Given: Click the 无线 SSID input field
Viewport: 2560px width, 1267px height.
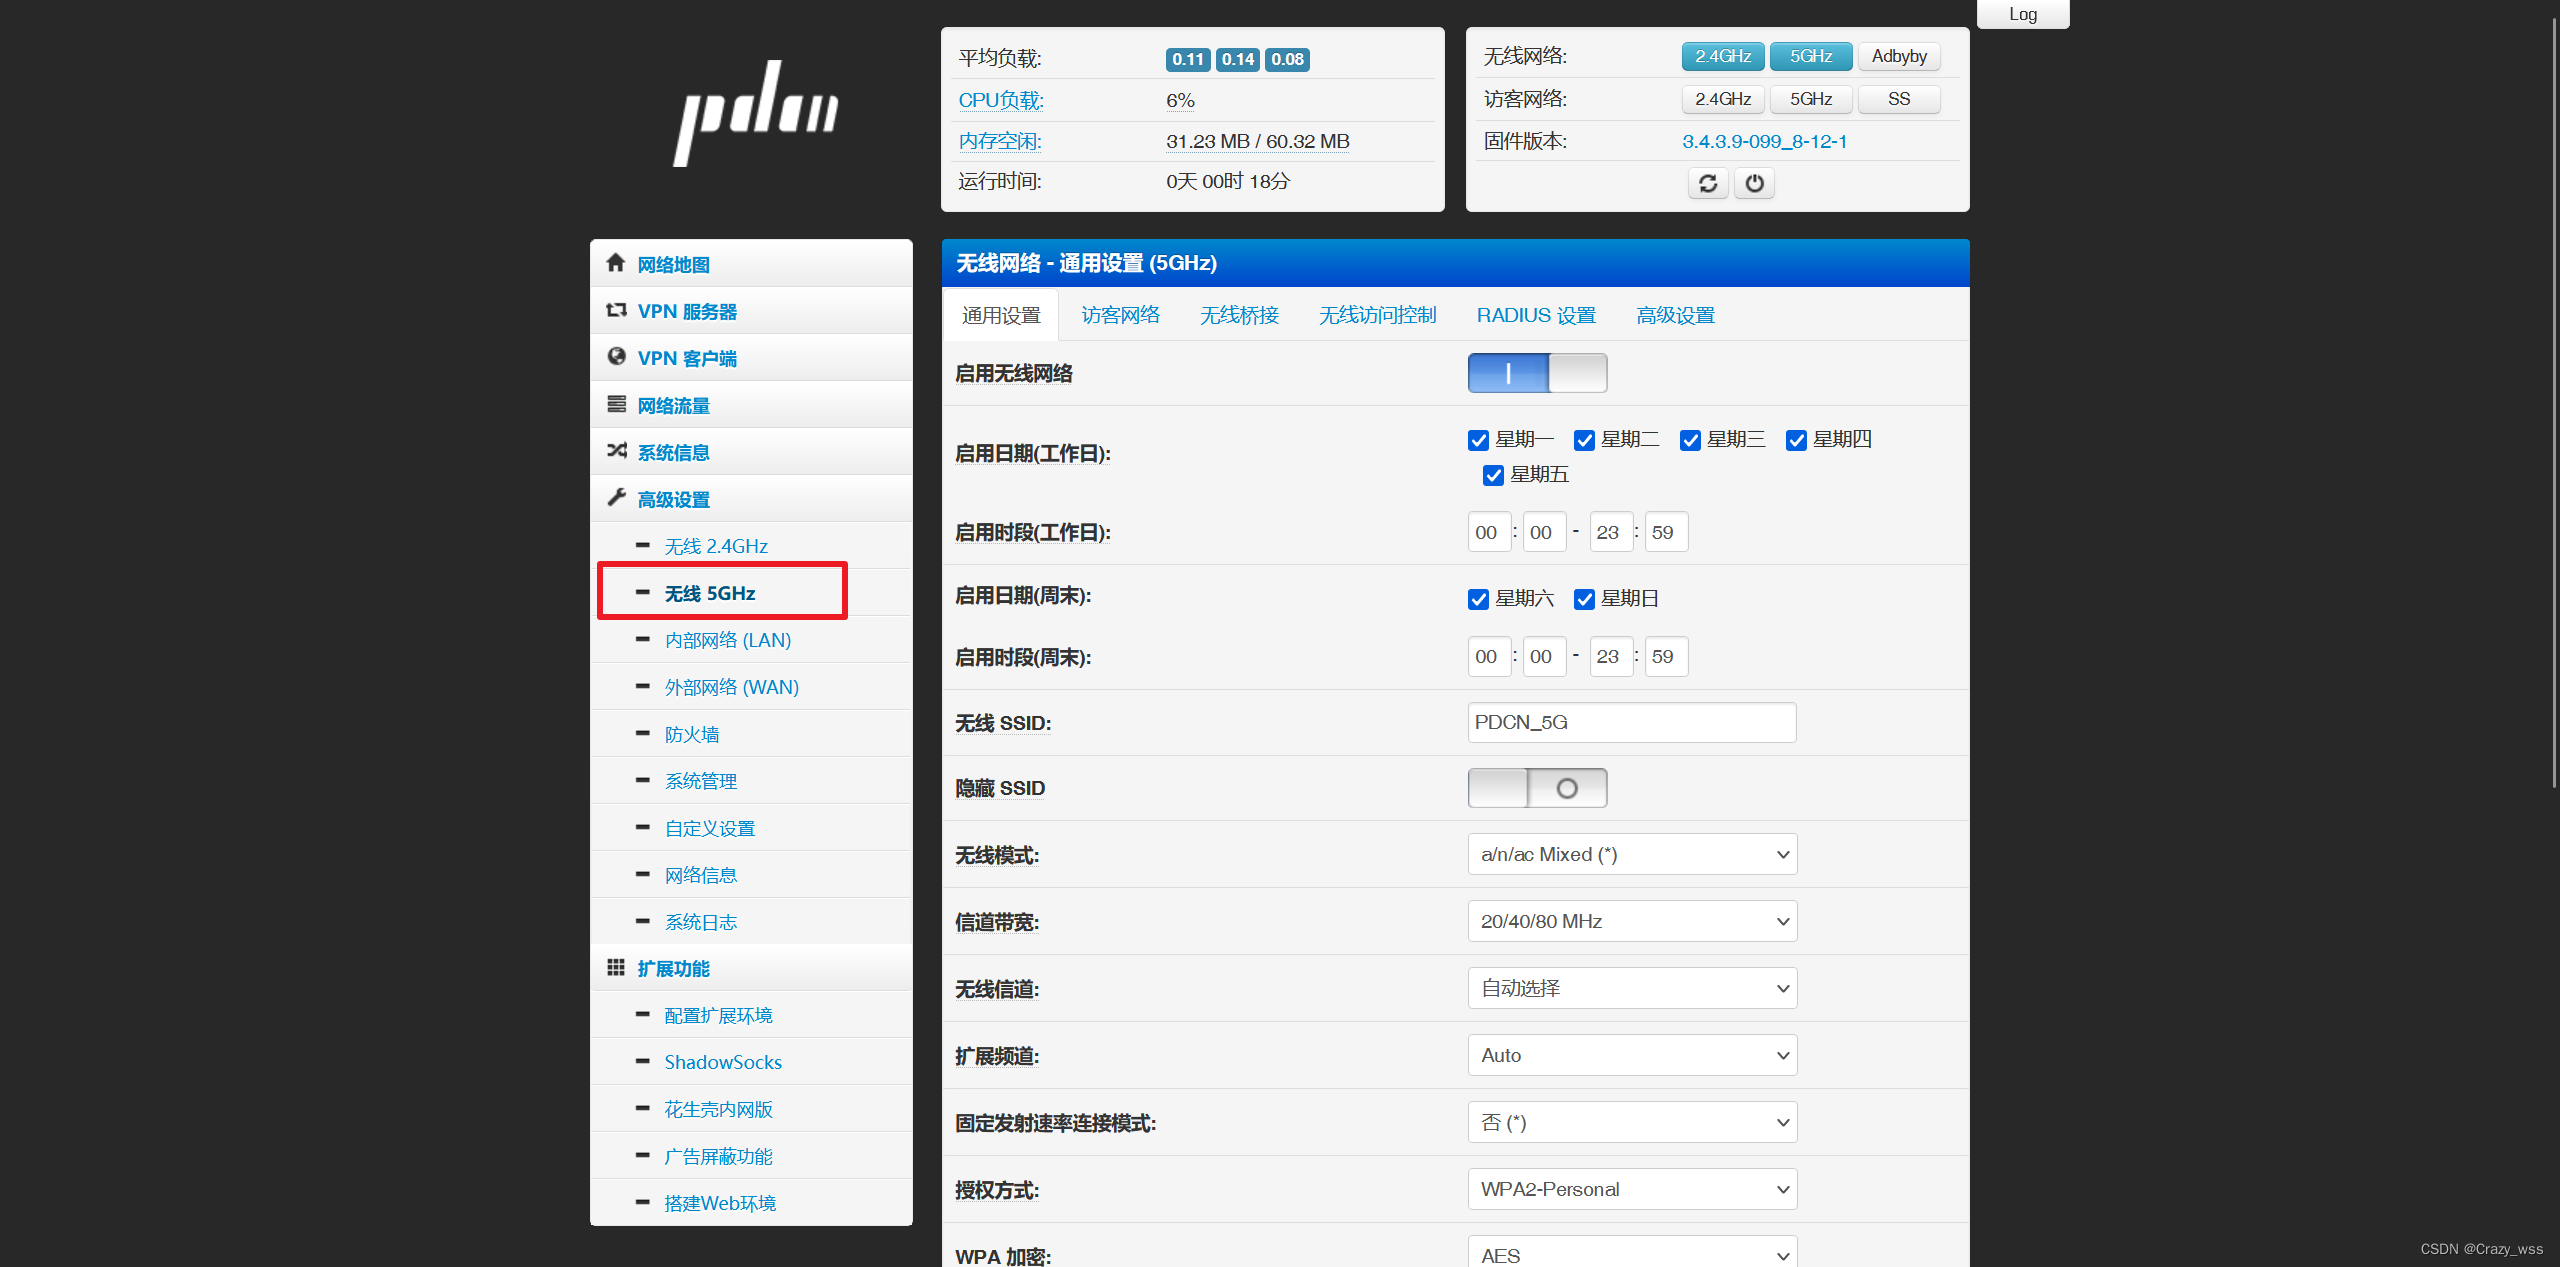Looking at the screenshot, I should point(1631,722).
